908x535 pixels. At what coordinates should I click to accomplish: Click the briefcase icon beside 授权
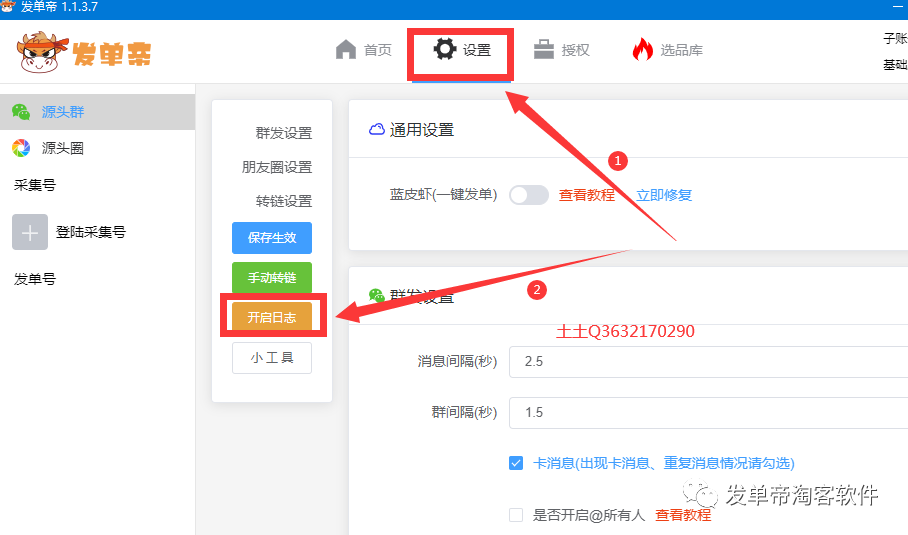(x=544, y=49)
